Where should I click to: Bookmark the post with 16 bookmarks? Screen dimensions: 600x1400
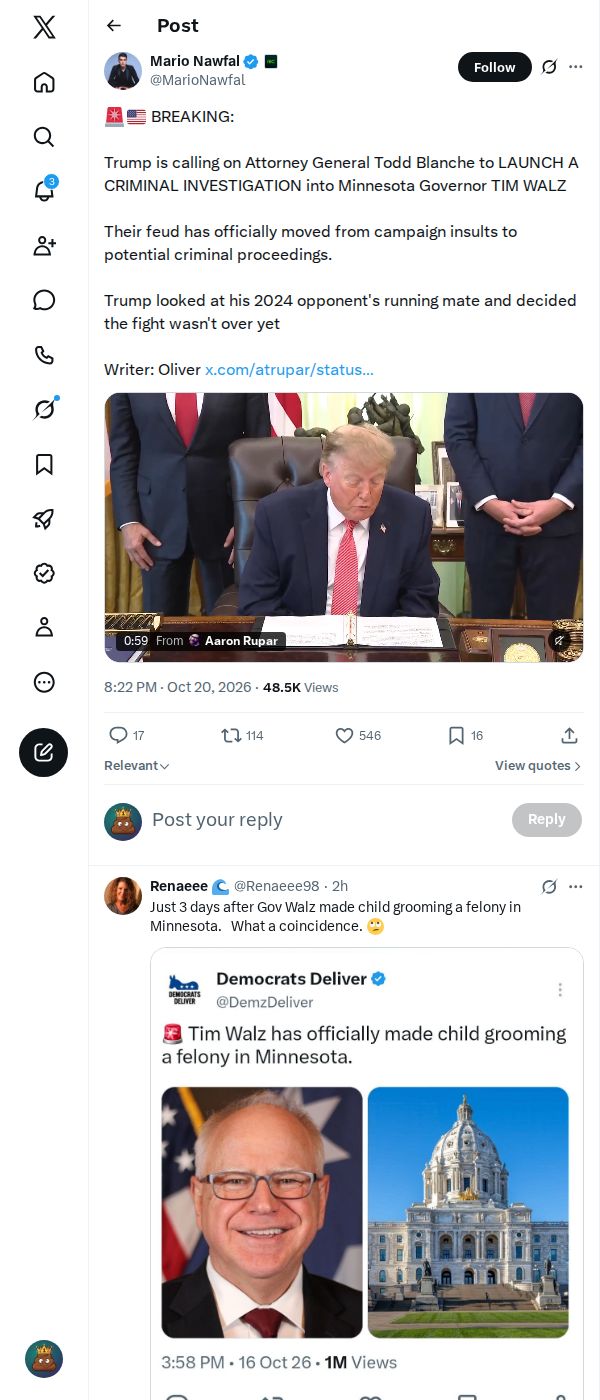[x=465, y=736]
